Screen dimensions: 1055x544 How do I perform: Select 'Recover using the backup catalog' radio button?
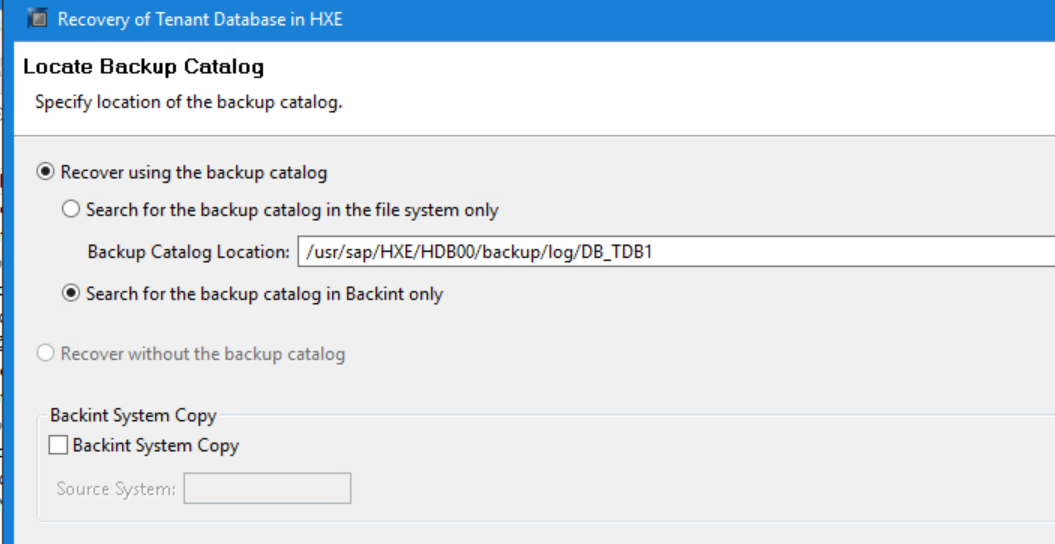[45, 173]
